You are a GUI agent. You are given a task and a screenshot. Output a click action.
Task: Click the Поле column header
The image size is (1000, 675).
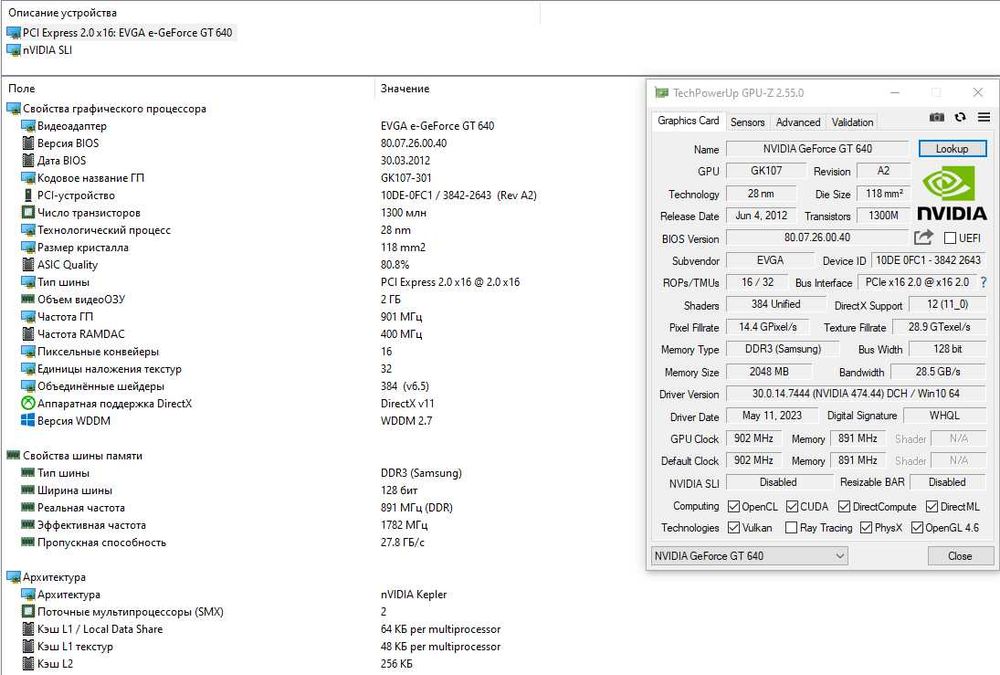(22, 89)
